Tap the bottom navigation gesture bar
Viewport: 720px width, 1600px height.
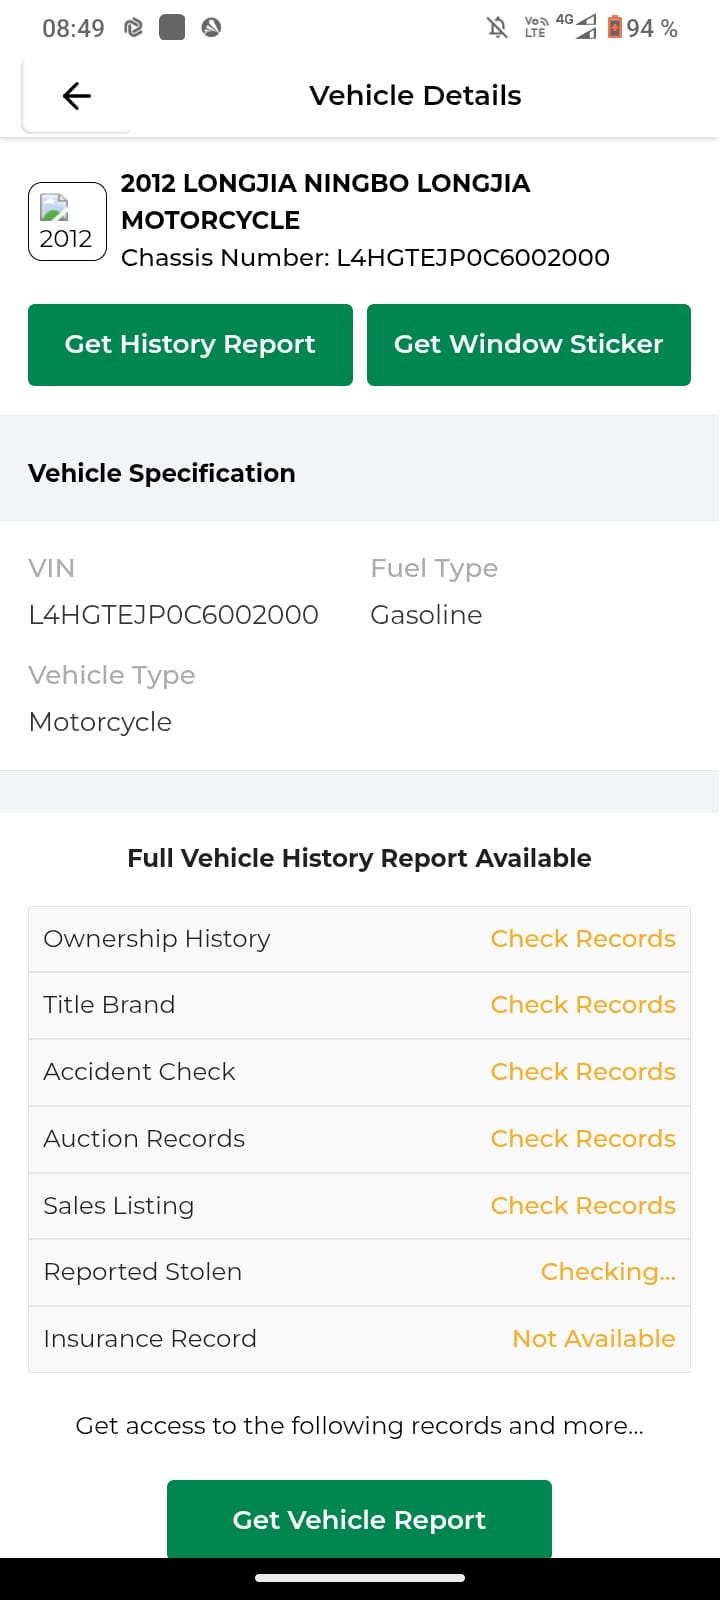point(360,1578)
